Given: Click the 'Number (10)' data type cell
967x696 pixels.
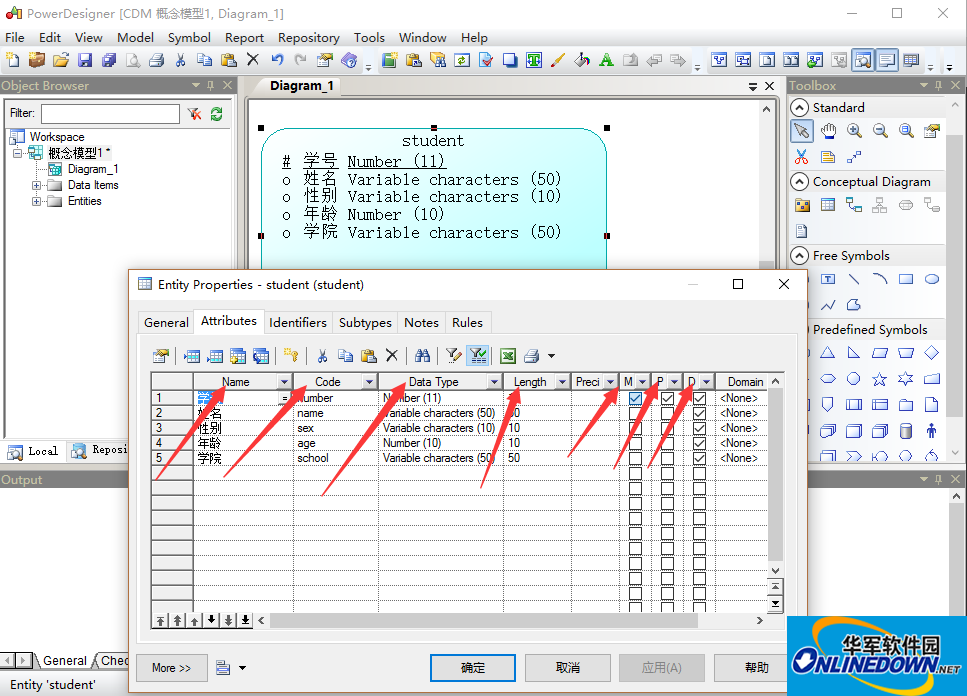Looking at the screenshot, I should 440,443.
